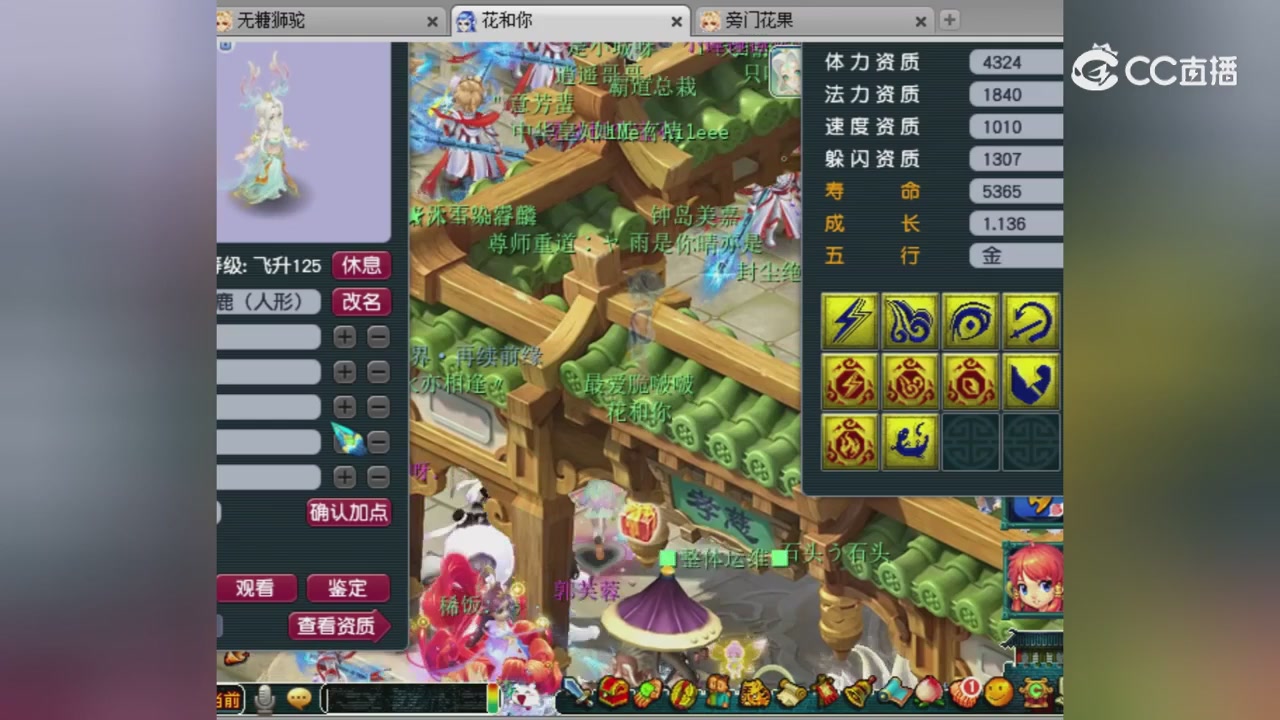Open the golden tiger pet icon

coord(754,692)
